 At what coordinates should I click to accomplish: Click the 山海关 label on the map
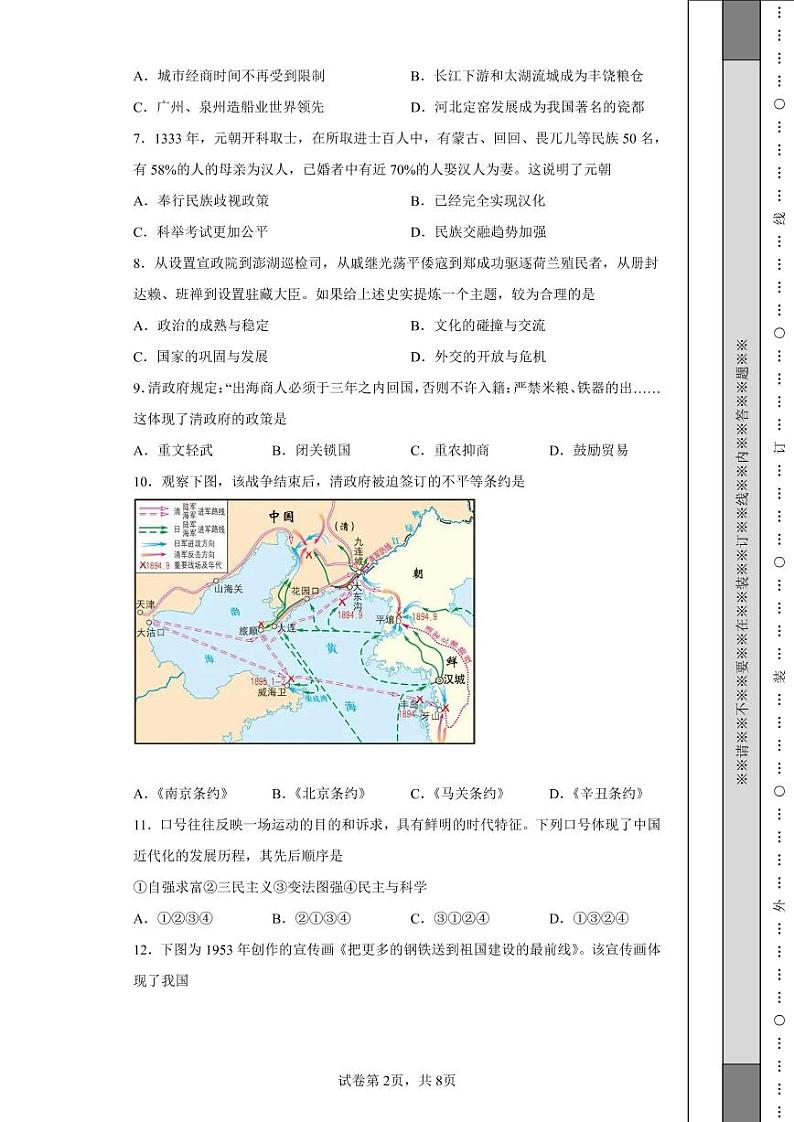click(230, 589)
